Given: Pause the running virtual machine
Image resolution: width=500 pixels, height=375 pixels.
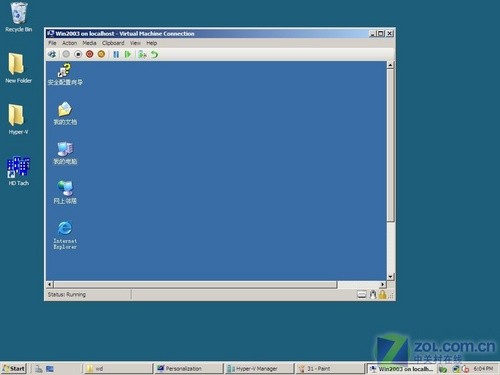Looking at the screenshot, I should coord(116,54).
